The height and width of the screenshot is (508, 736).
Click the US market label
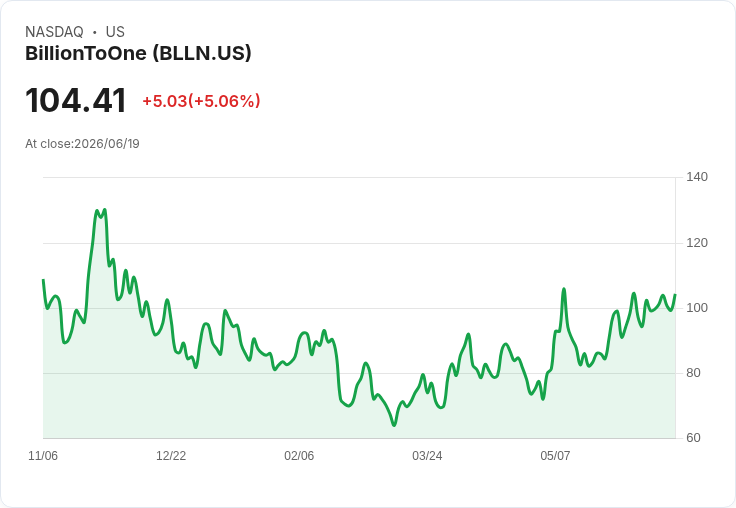click(115, 32)
